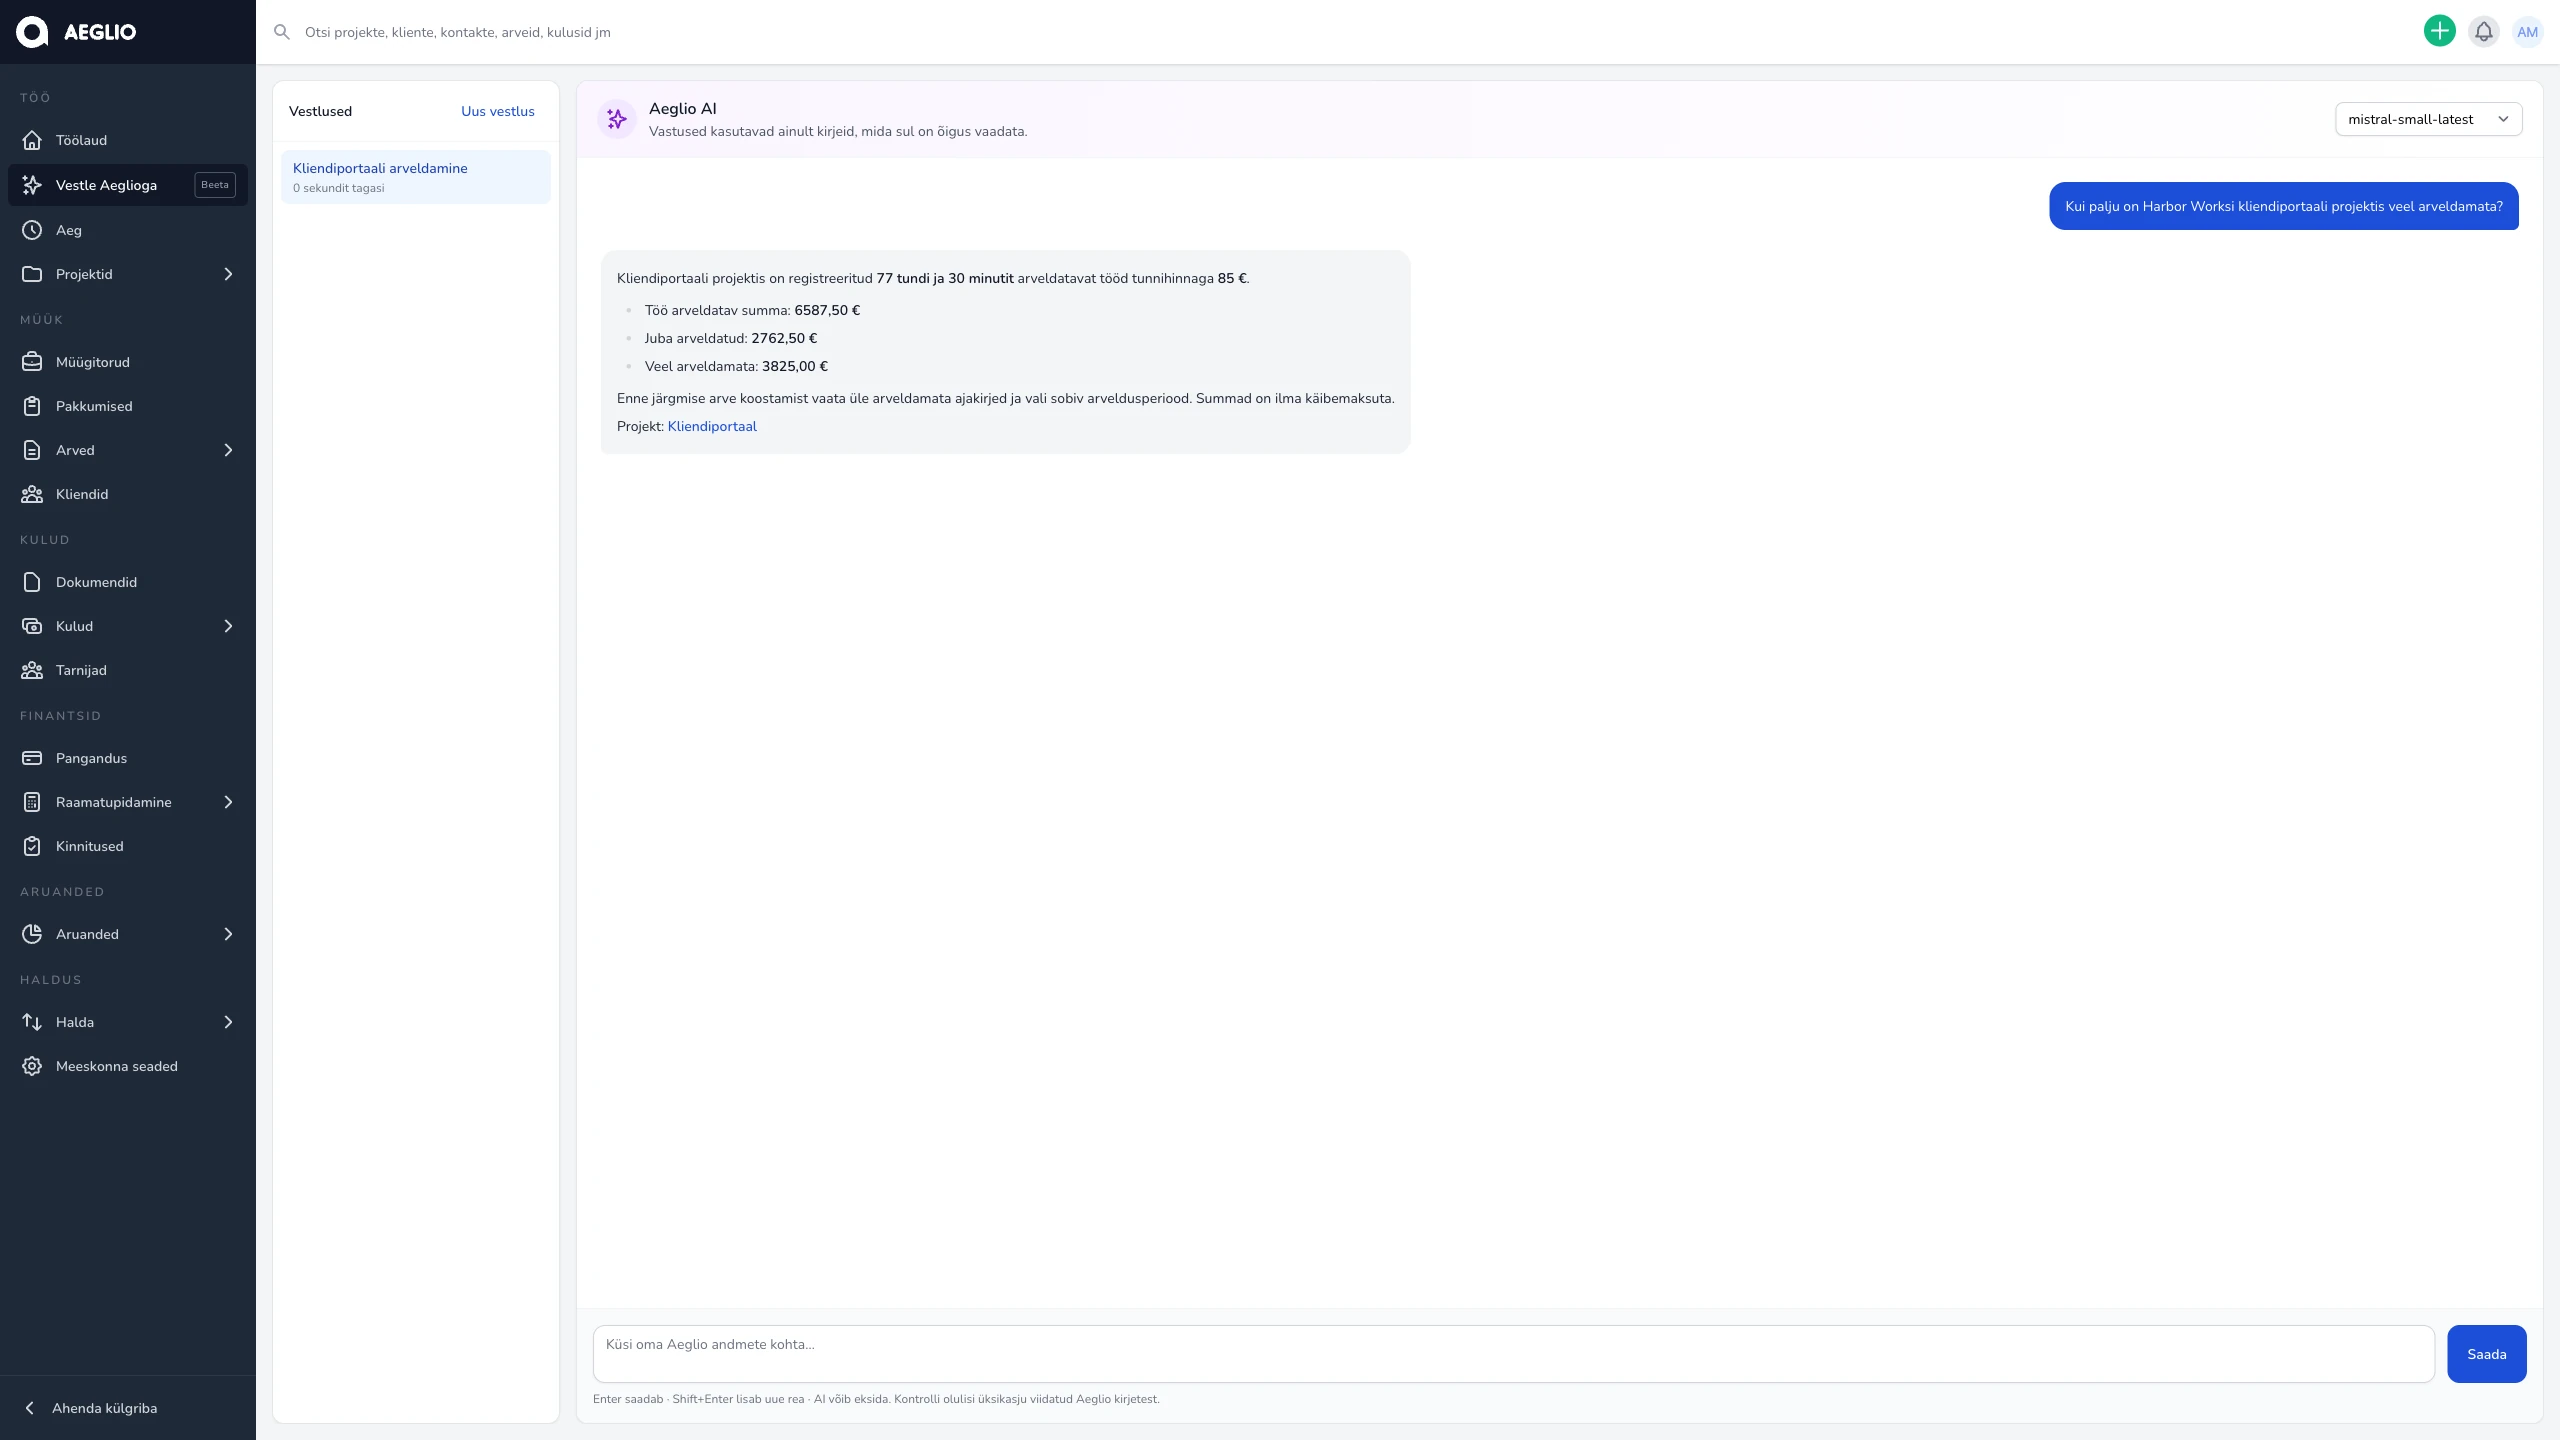The width and height of the screenshot is (2560, 1440).
Task: Click the Kliendid people icon
Action: (32, 494)
